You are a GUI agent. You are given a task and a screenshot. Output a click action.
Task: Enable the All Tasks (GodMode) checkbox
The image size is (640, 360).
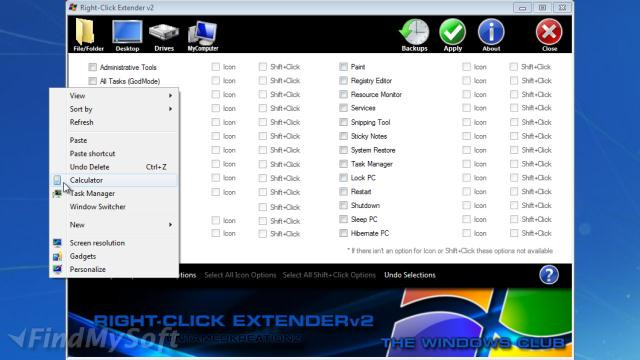click(x=92, y=81)
